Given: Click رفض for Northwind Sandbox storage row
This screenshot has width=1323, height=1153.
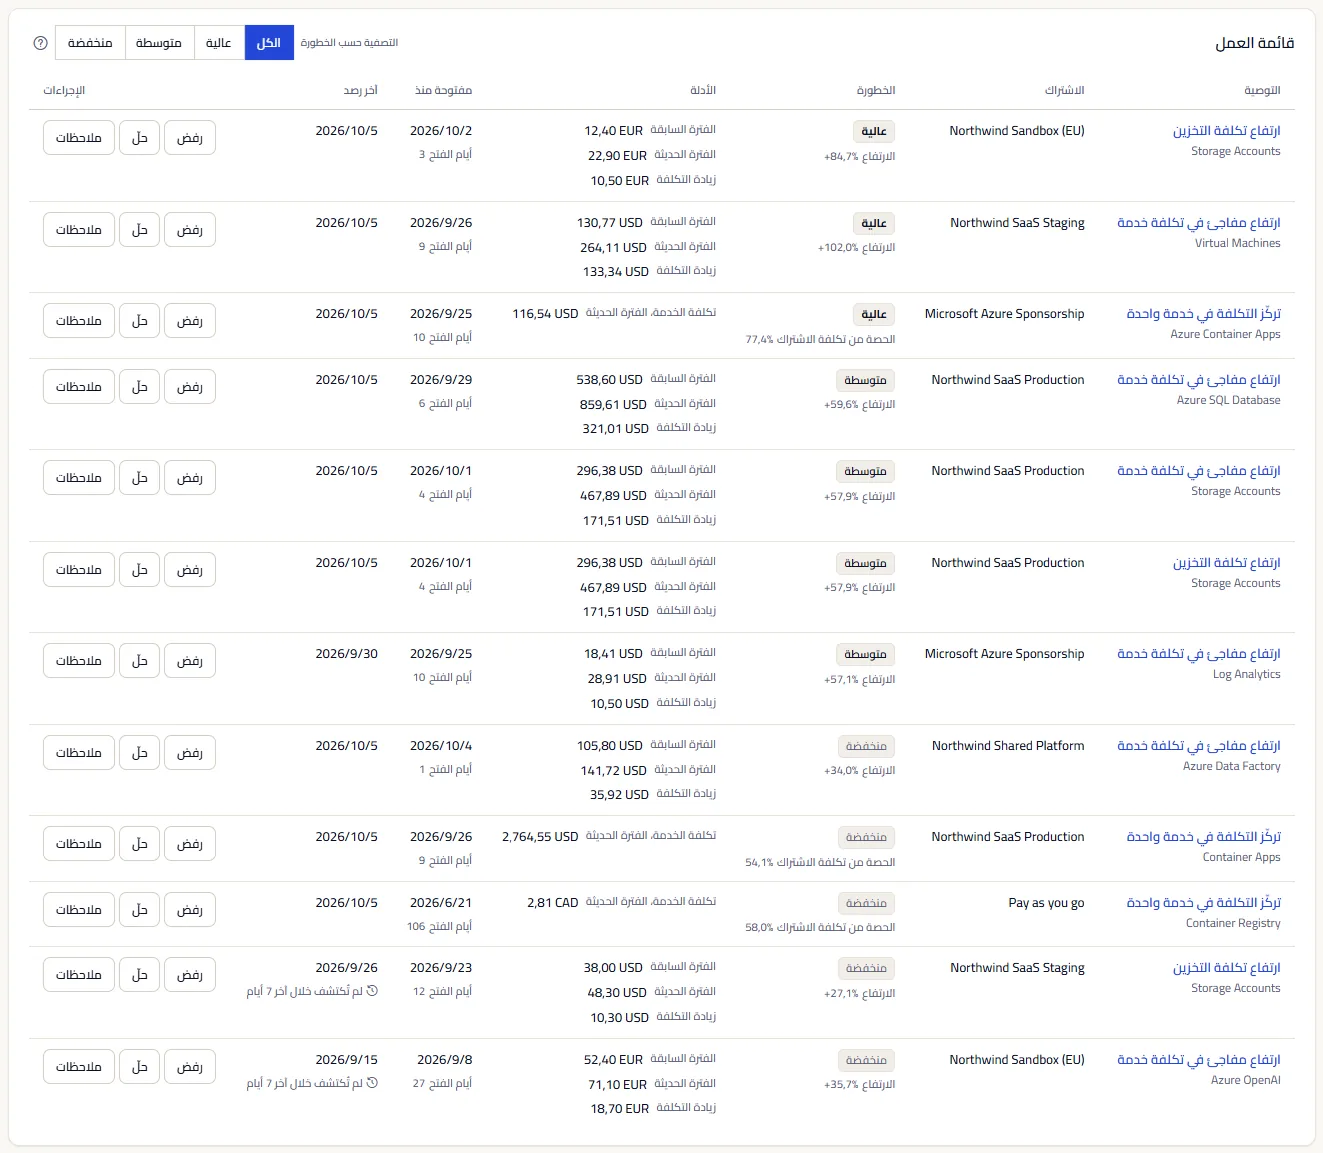Looking at the screenshot, I should (190, 138).
